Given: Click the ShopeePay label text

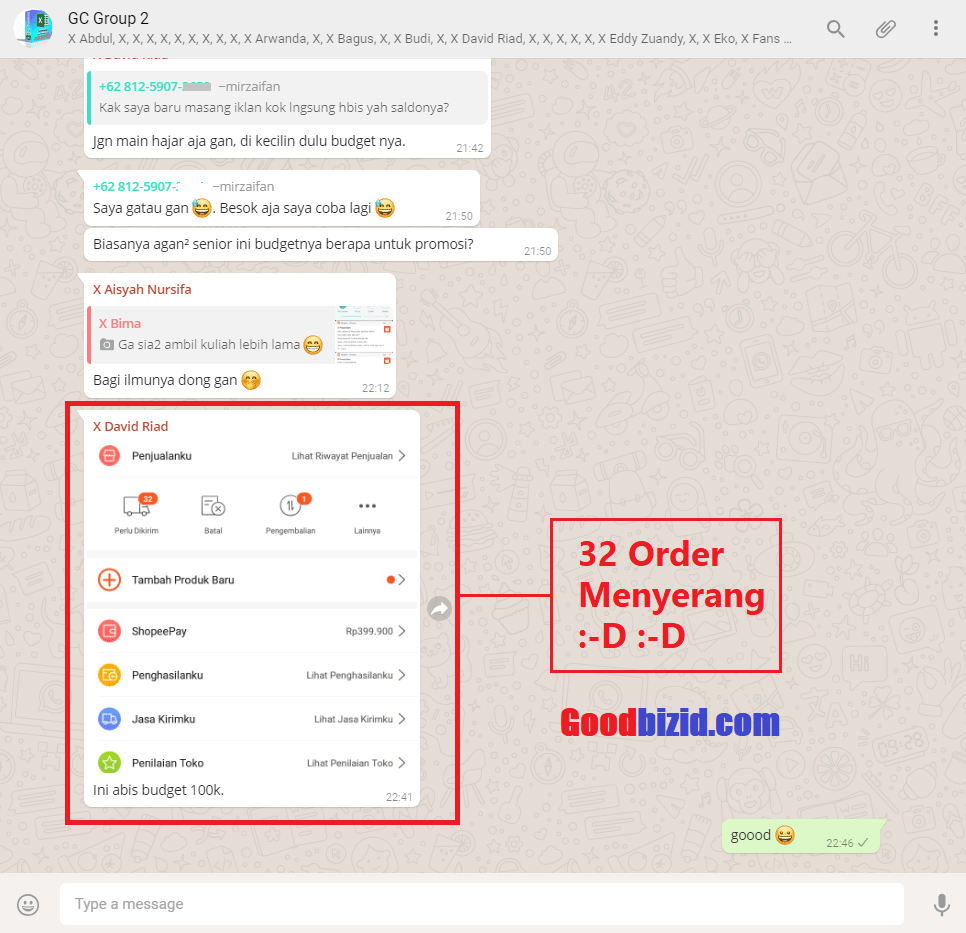Looking at the screenshot, I should click(159, 631).
